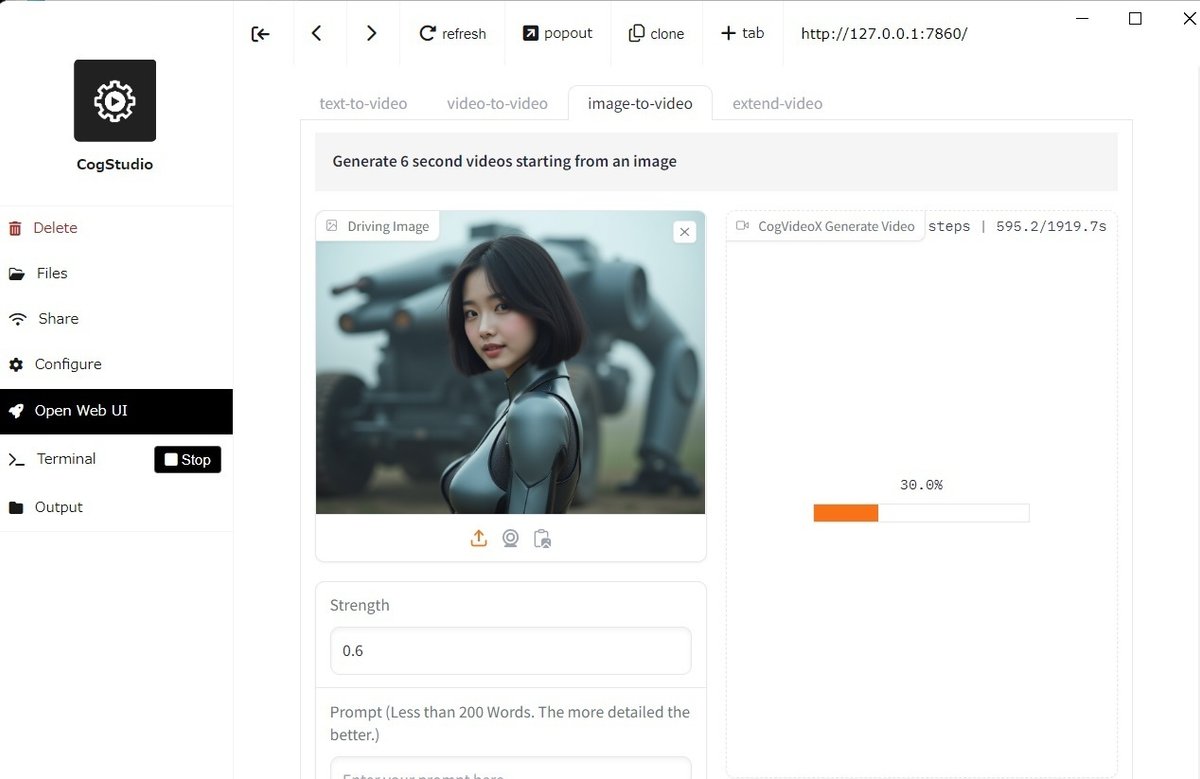Open a new tab with the plus icon
This screenshot has width=1200, height=779.
pos(742,33)
